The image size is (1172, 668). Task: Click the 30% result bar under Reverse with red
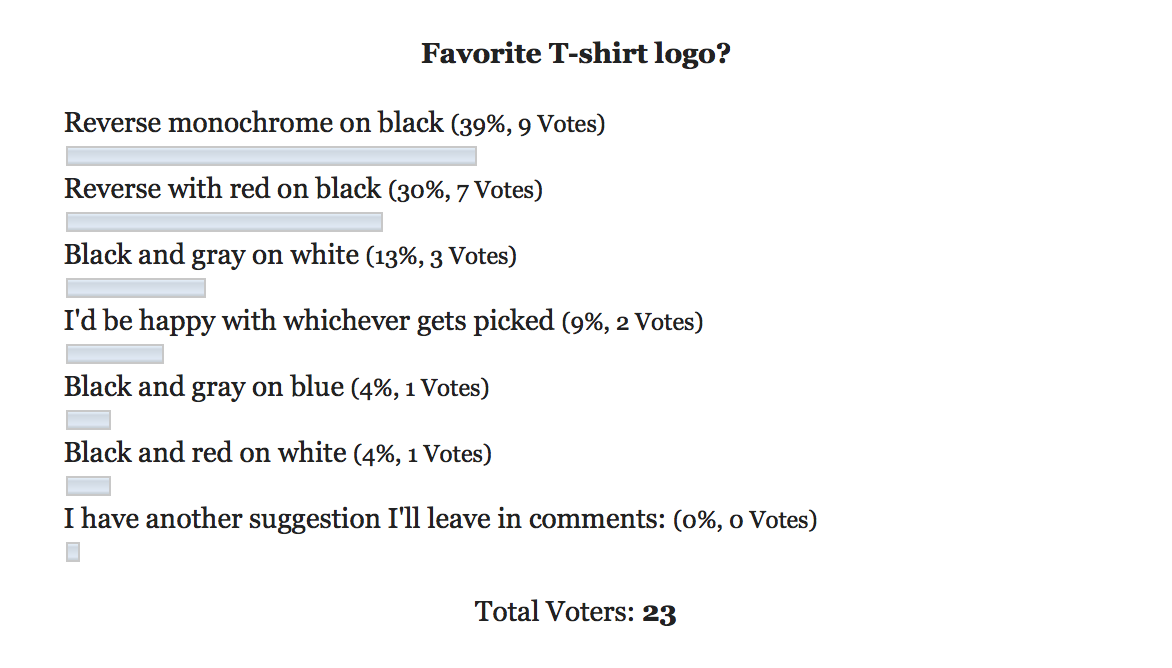coord(224,222)
